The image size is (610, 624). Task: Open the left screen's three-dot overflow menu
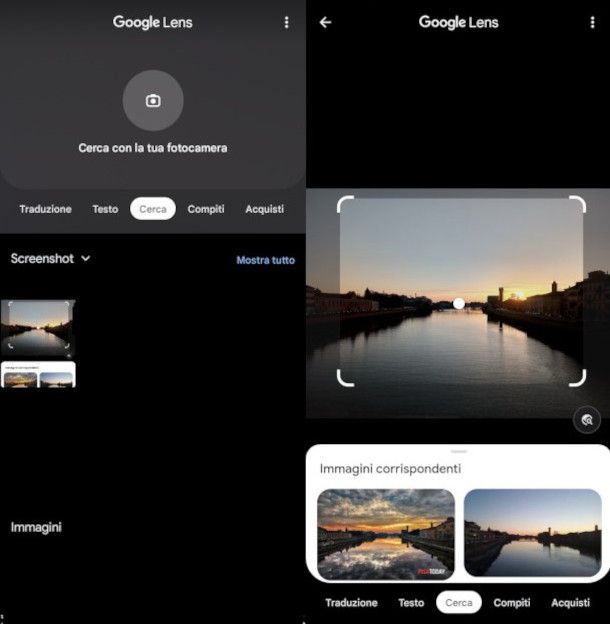286,22
